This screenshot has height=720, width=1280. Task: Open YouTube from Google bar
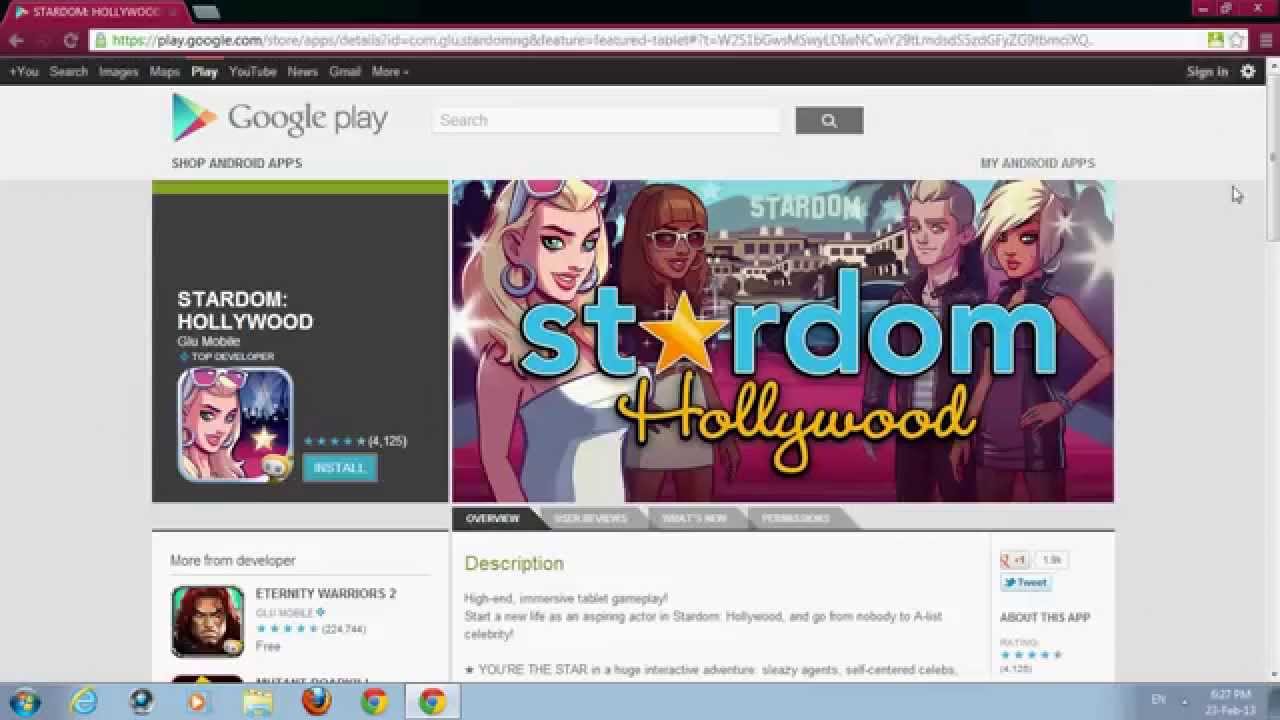pyautogui.click(x=252, y=71)
